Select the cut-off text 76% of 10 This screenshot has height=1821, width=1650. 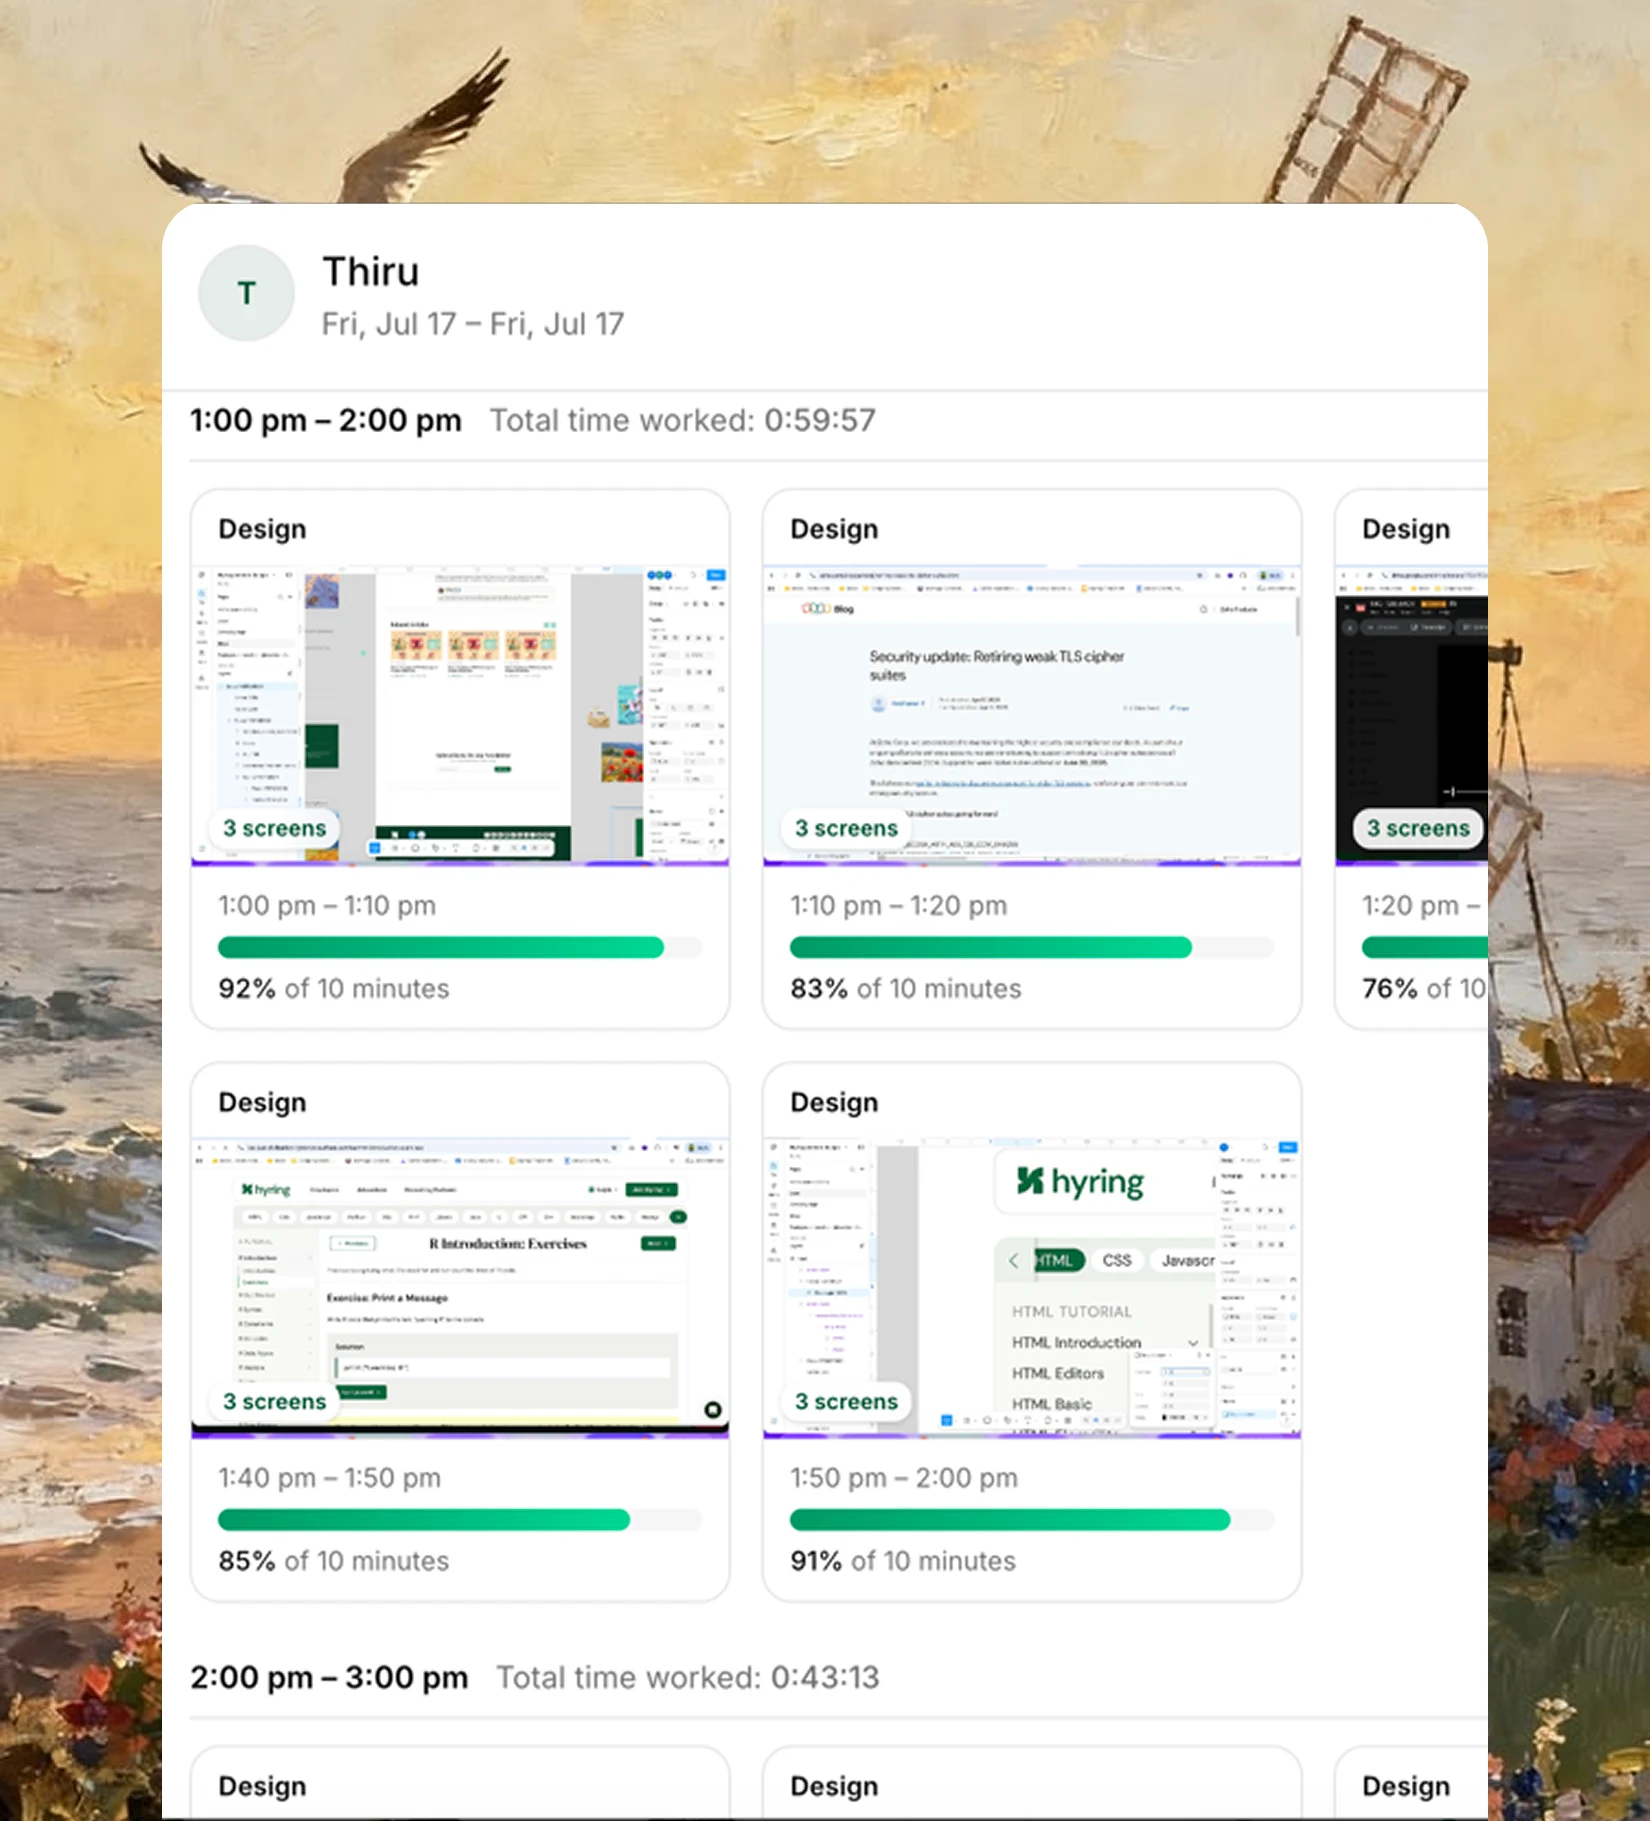1424,989
